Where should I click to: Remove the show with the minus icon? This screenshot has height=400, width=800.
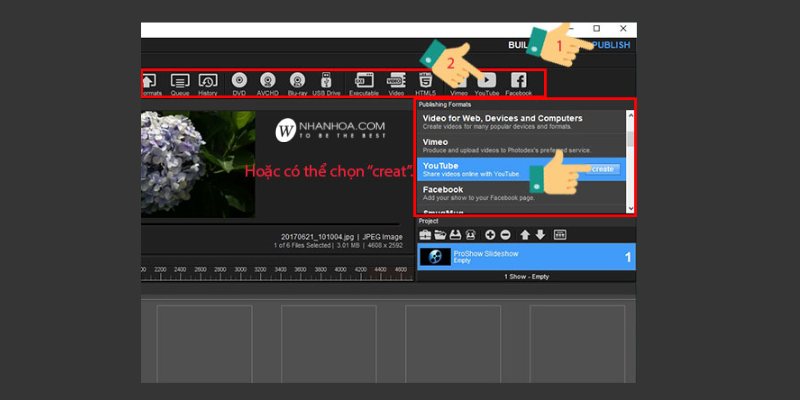(506, 235)
